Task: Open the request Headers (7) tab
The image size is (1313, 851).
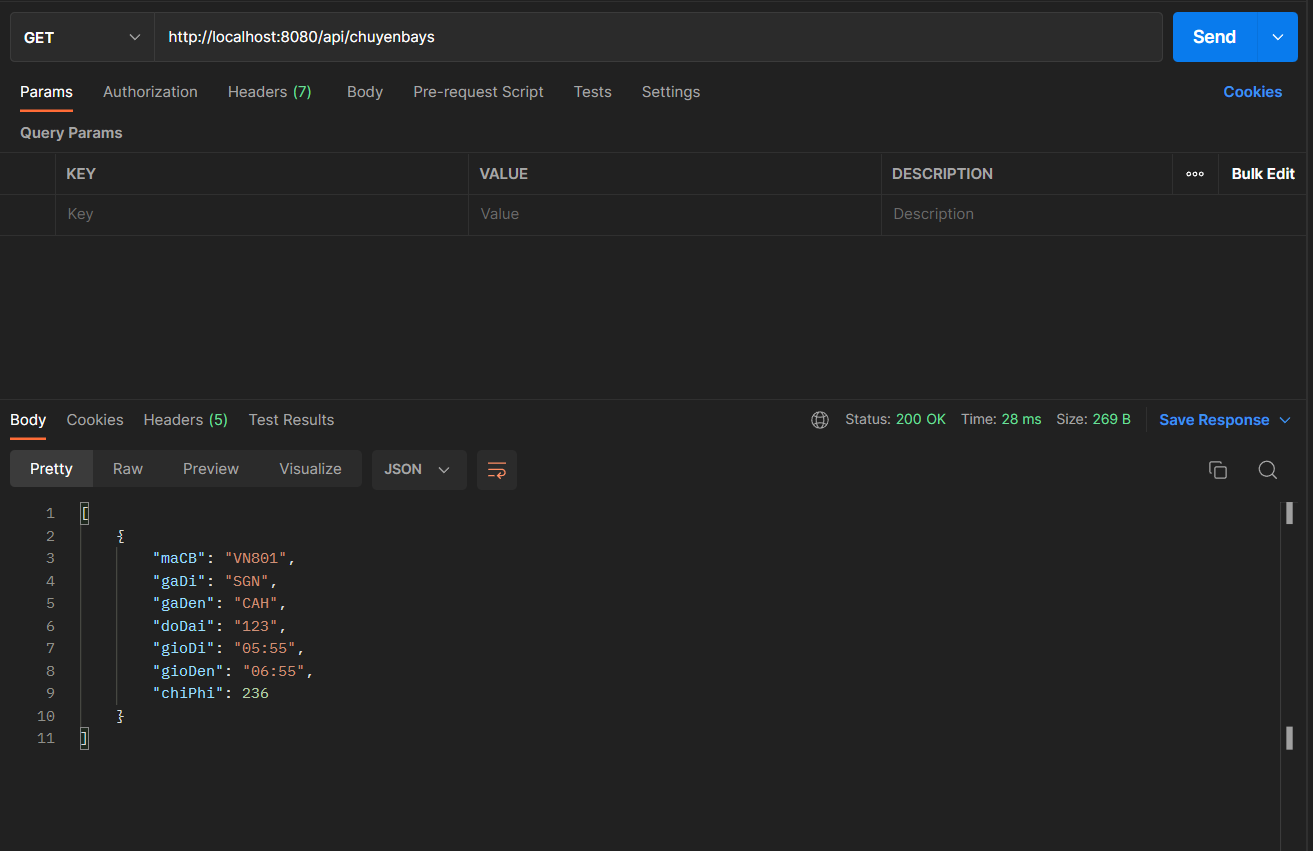Action: point(270,92)
